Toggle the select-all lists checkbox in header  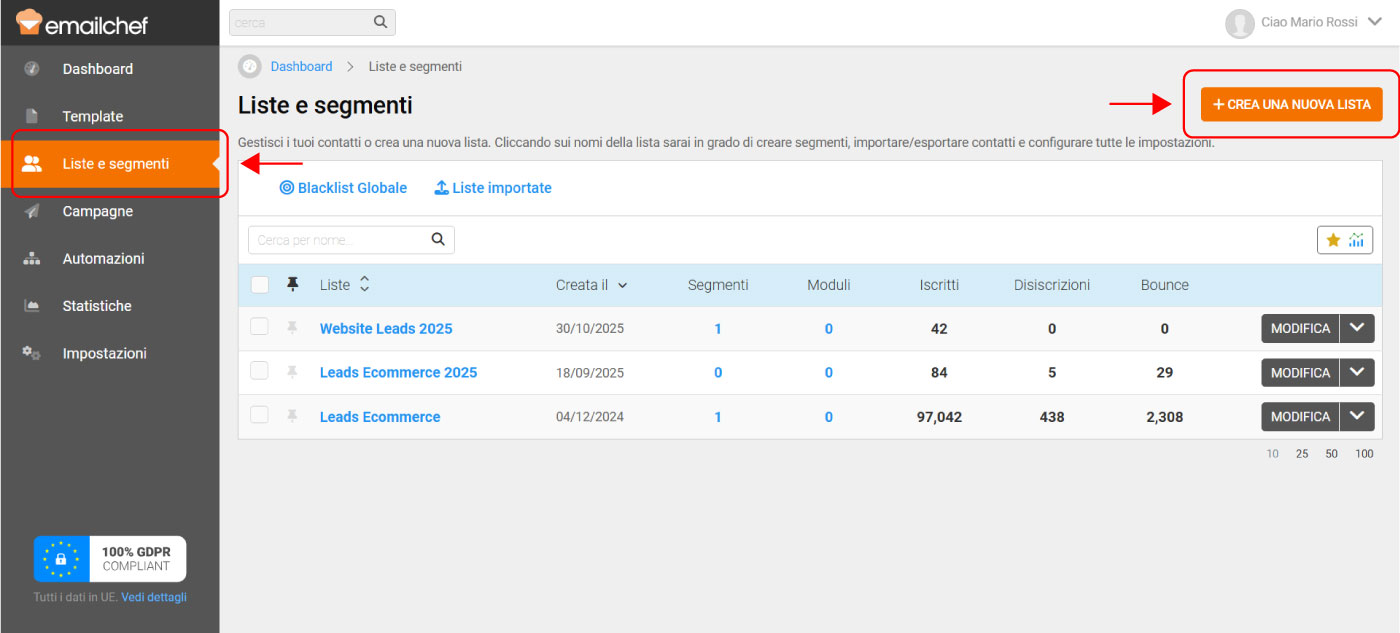pyautogui.click(x=260, y=285)
